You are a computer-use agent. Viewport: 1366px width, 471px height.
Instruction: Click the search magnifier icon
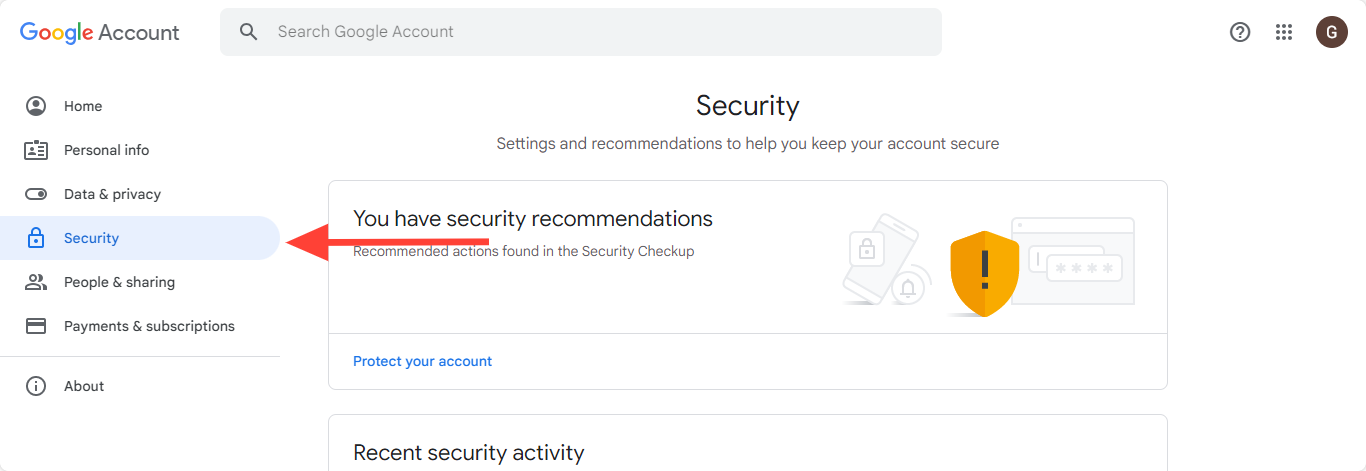tap(249, 32)
